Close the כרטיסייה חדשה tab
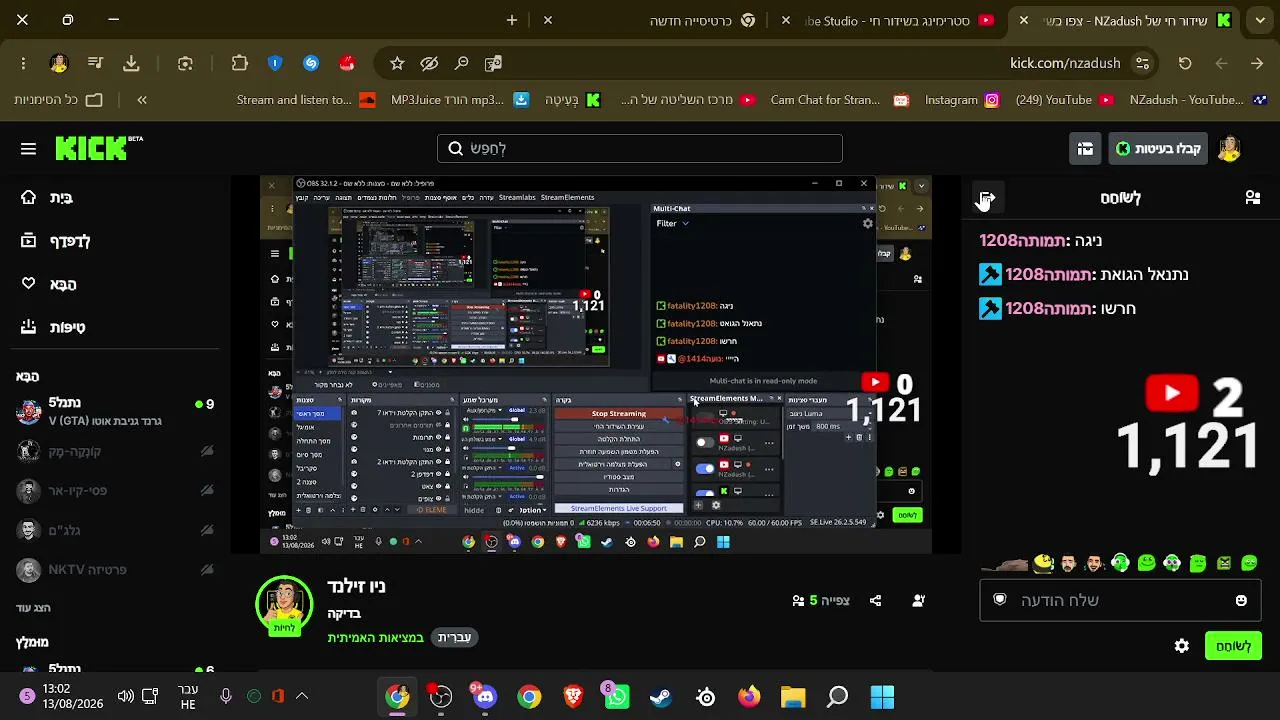1280x720 pixels. pos(548,20)
